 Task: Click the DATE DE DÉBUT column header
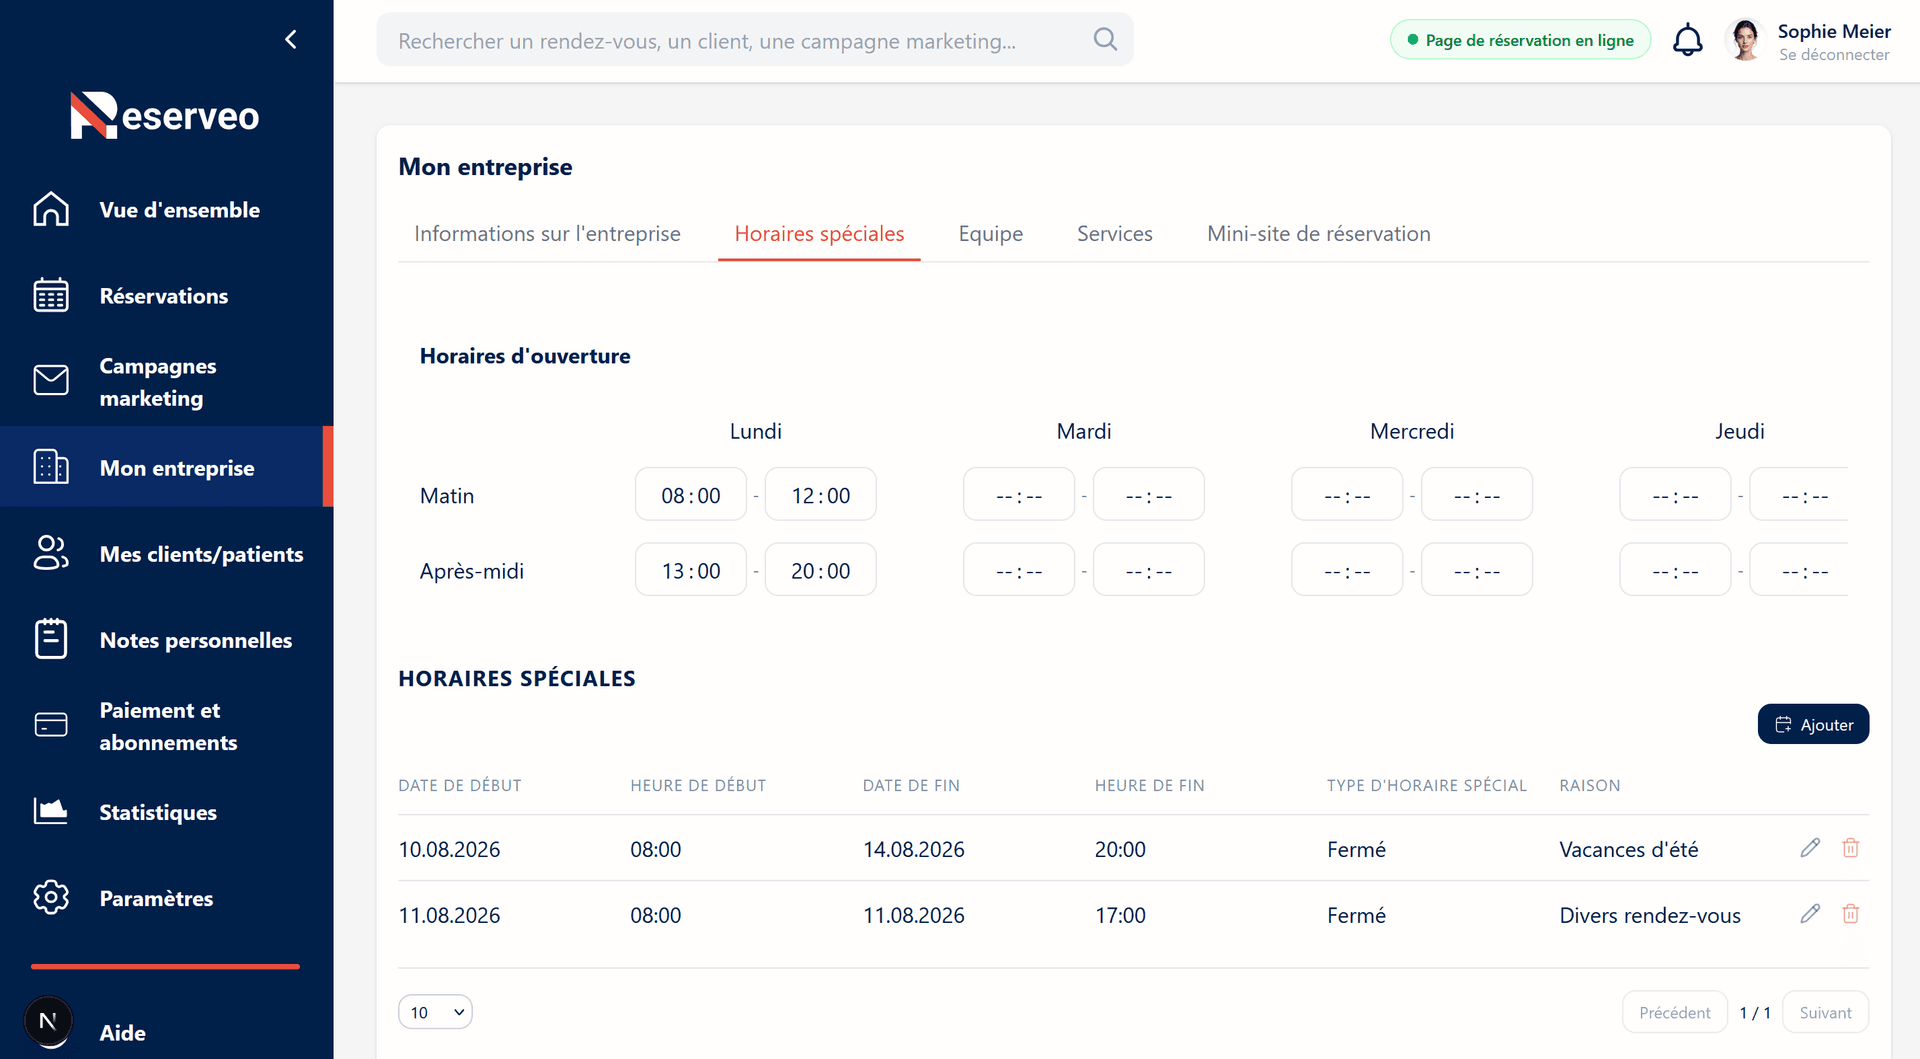point(460,785)
